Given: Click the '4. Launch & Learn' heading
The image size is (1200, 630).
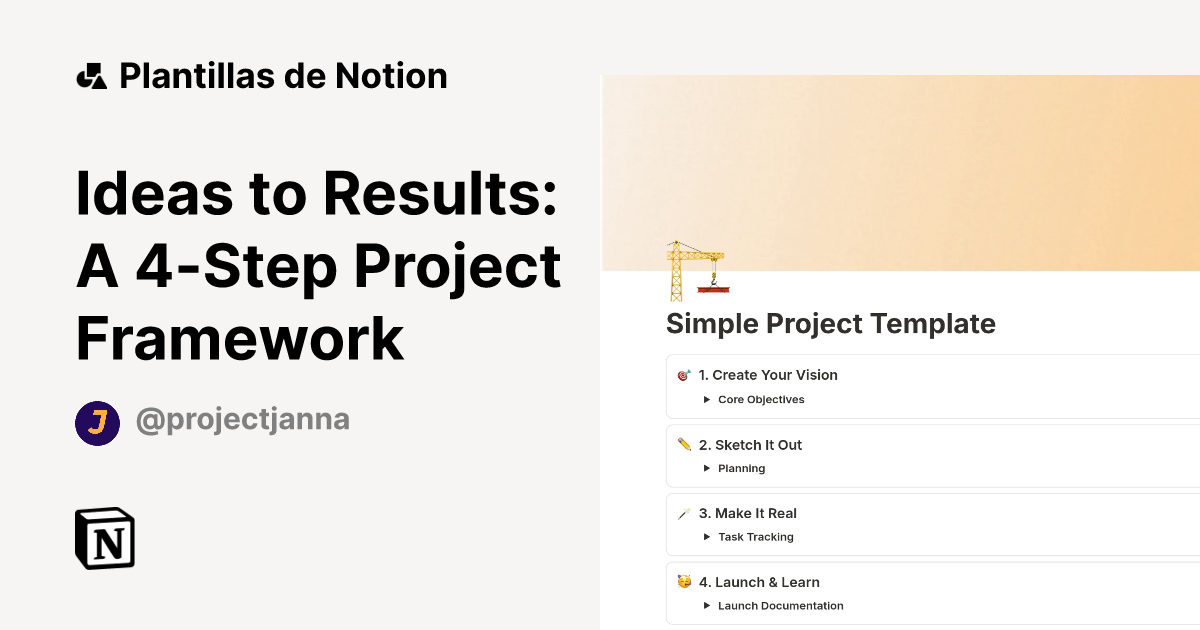Looking at the screenshot, I should pos(759,582).
